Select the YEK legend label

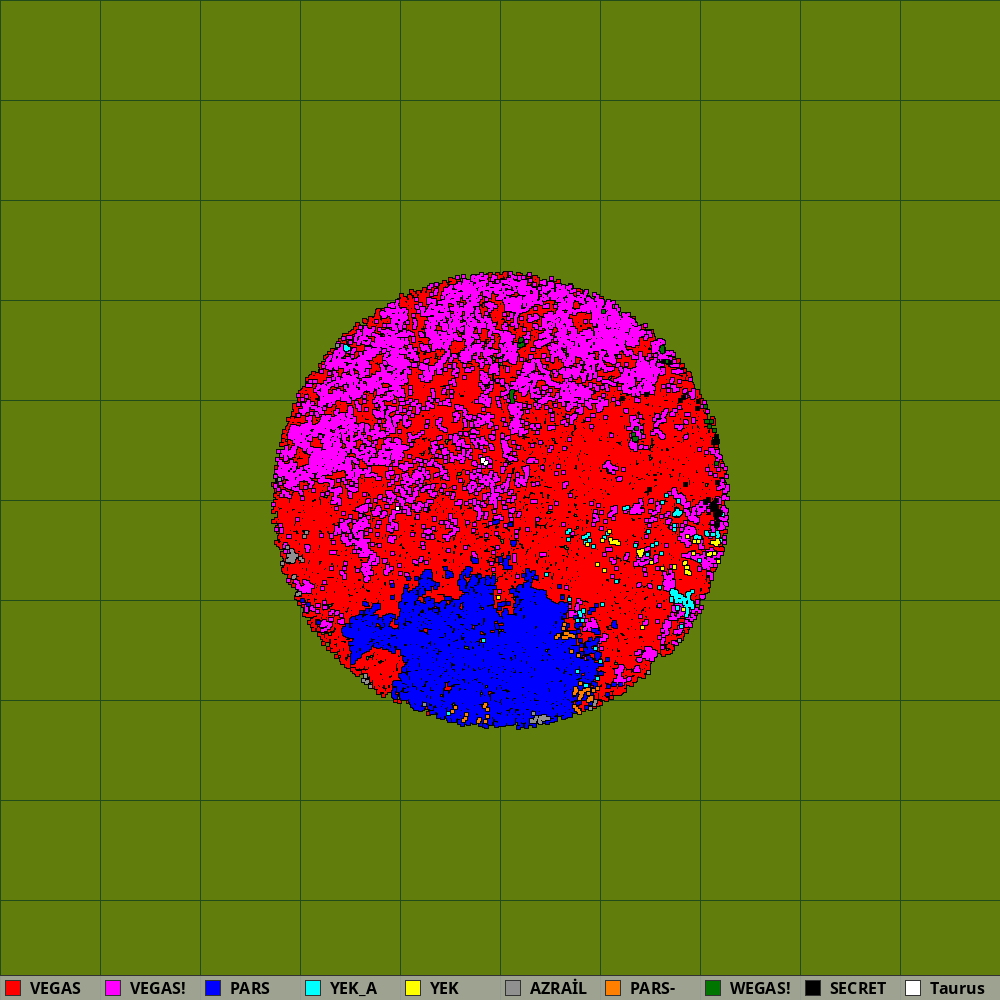[x=444, y=989]
